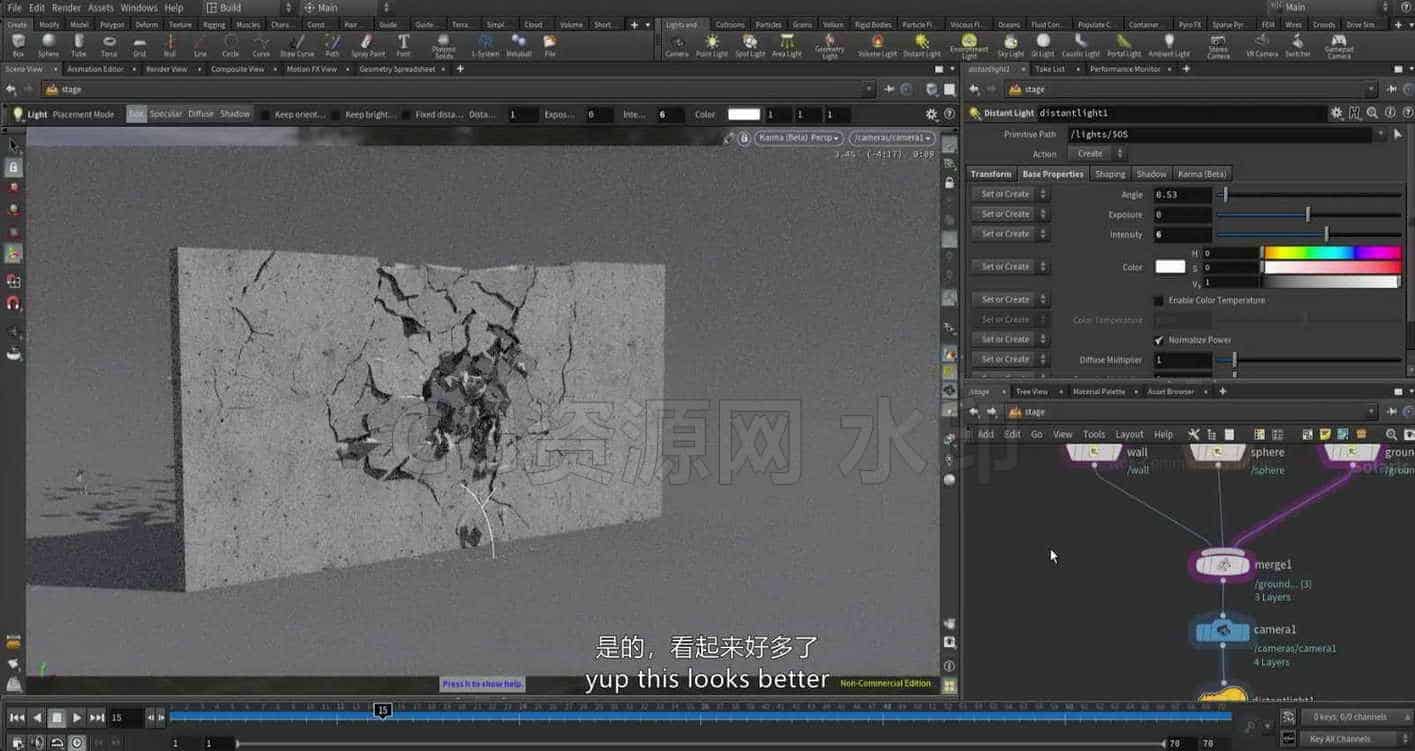This screenshot has width=1415, height=751.
Task: Click the Key All Channels button
Action: point(1340,739)
